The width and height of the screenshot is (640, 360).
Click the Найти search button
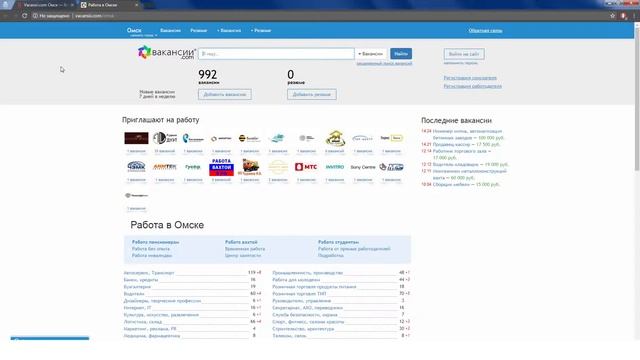tap(401, 53)
